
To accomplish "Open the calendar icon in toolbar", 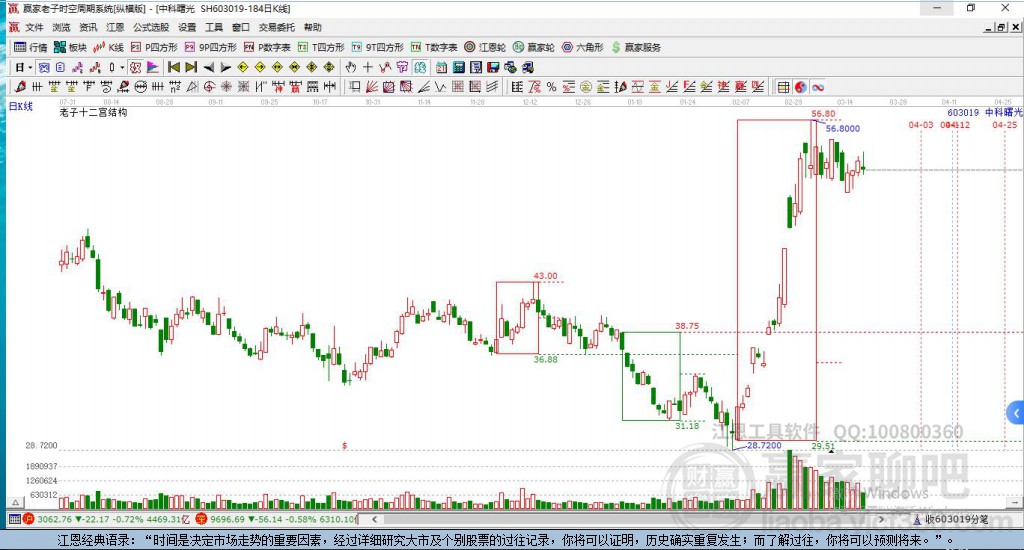I will (441, 67).
